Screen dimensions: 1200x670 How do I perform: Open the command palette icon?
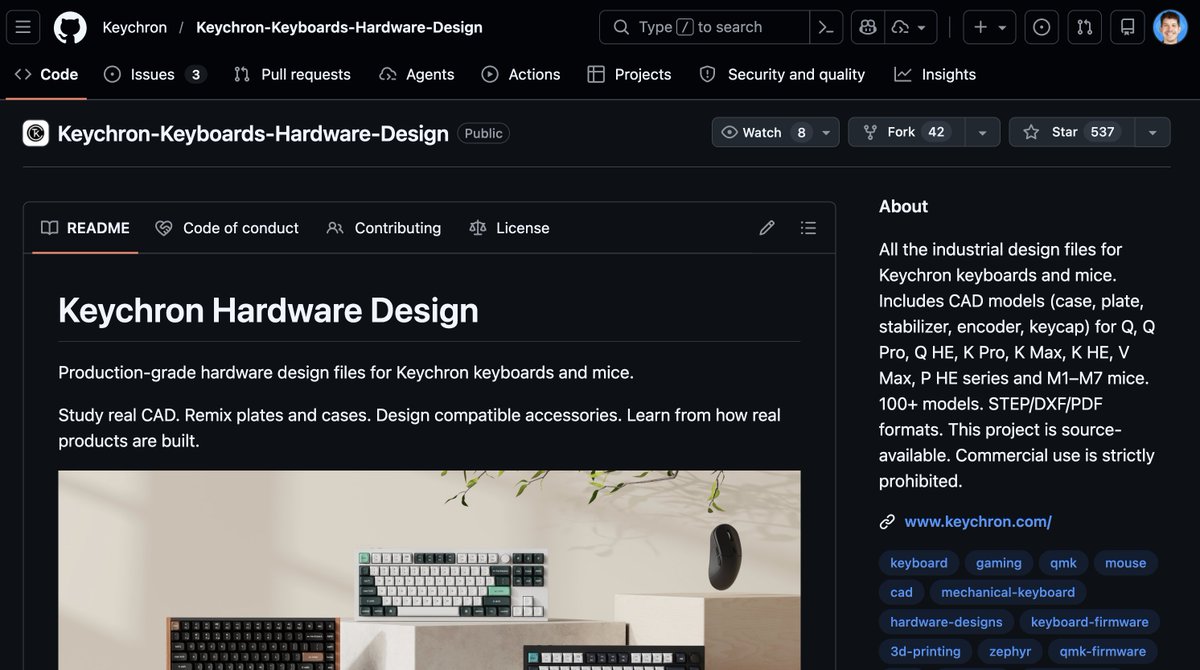826,27
